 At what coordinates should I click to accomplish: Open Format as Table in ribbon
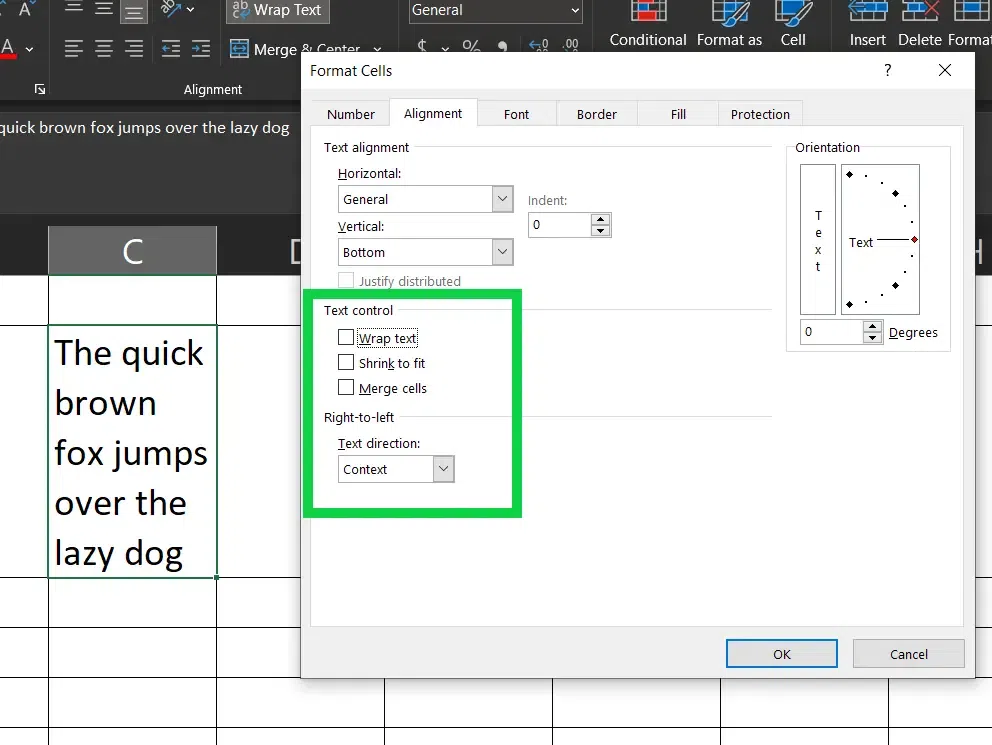729,24
